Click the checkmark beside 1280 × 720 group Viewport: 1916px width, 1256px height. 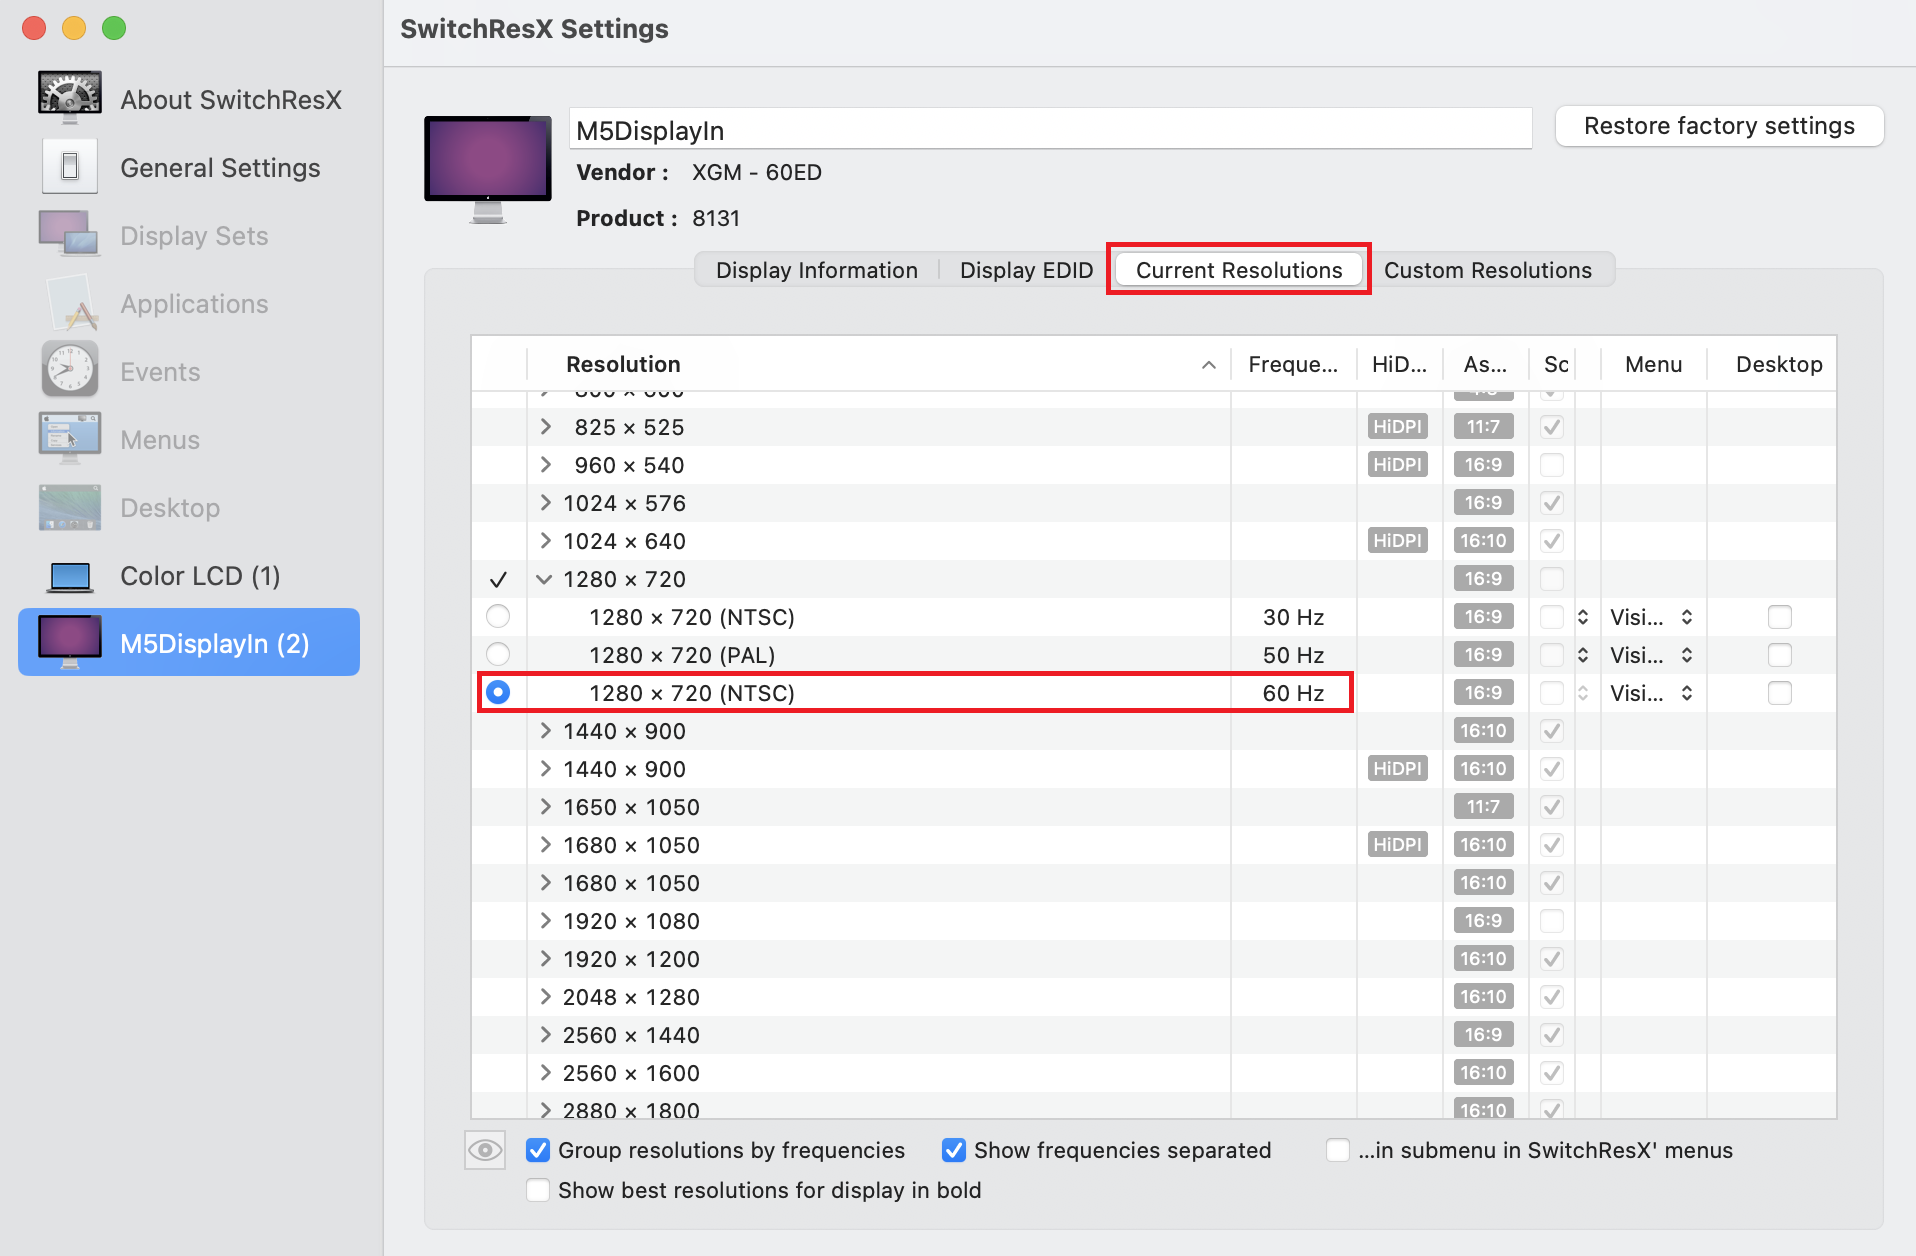(x=498, y=580)
